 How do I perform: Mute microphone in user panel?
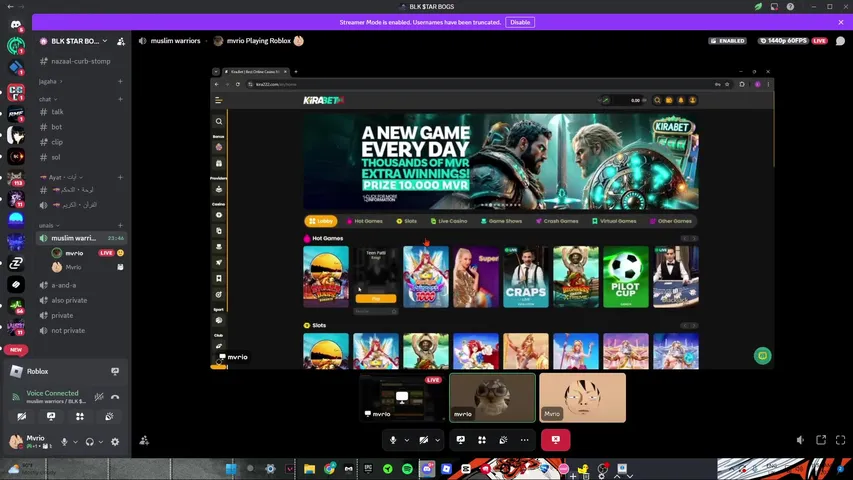point(64,442)
